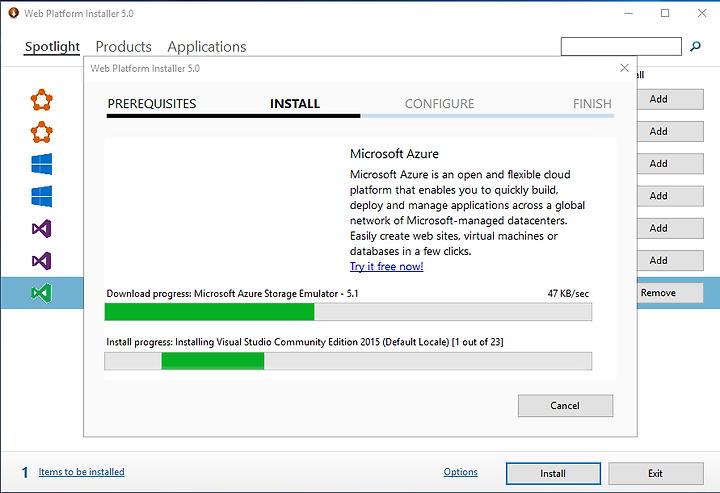This screenshot has width=720, height=493.
Task: Click the FINISH step header
Action: [x=592, y=104]
